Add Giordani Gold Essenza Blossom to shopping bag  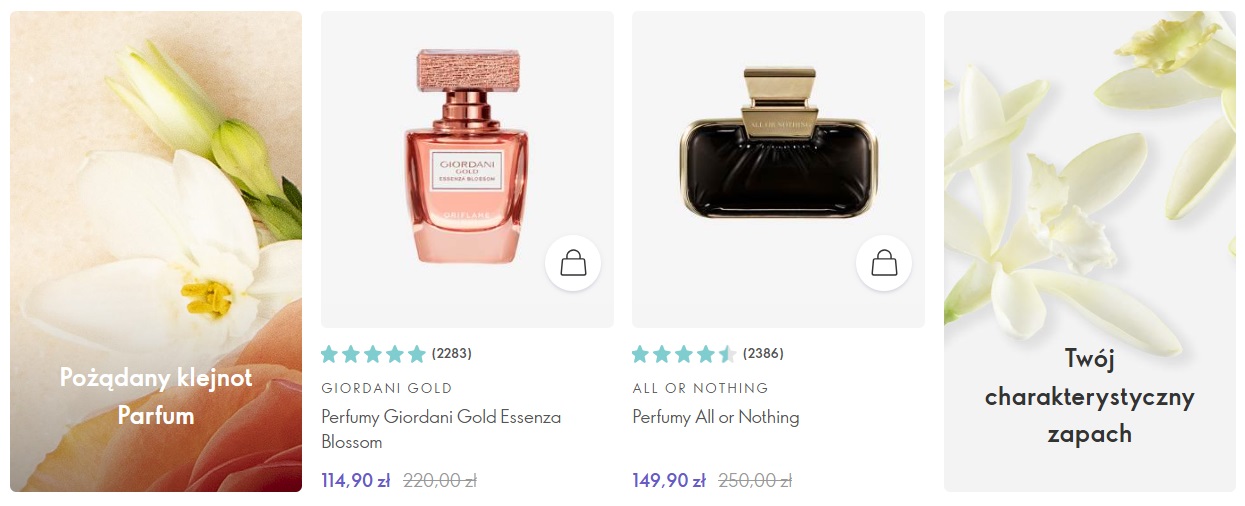pyautogui.click(x=573, y=264)
